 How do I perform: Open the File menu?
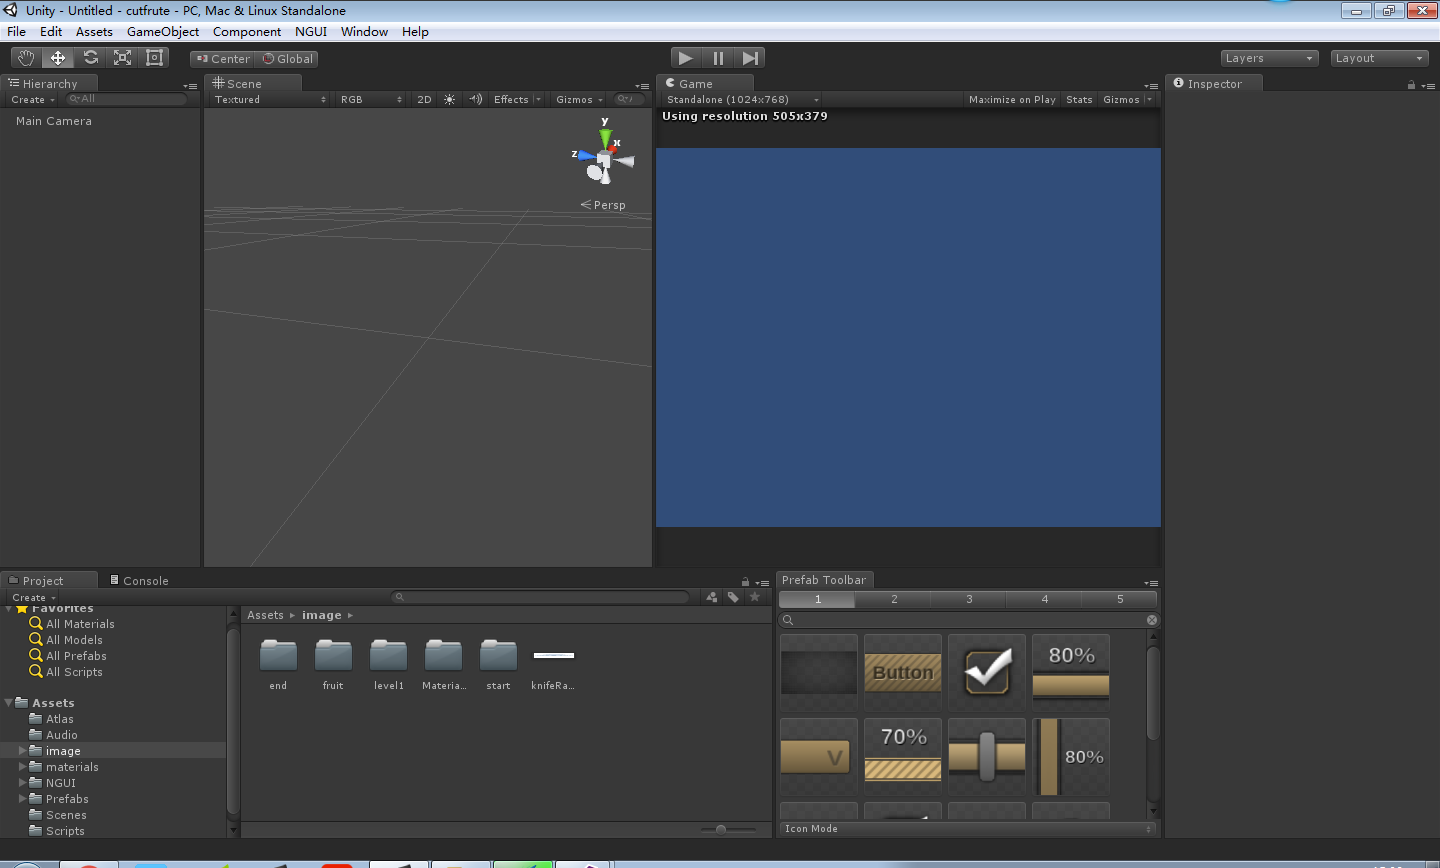pos(16,32)
